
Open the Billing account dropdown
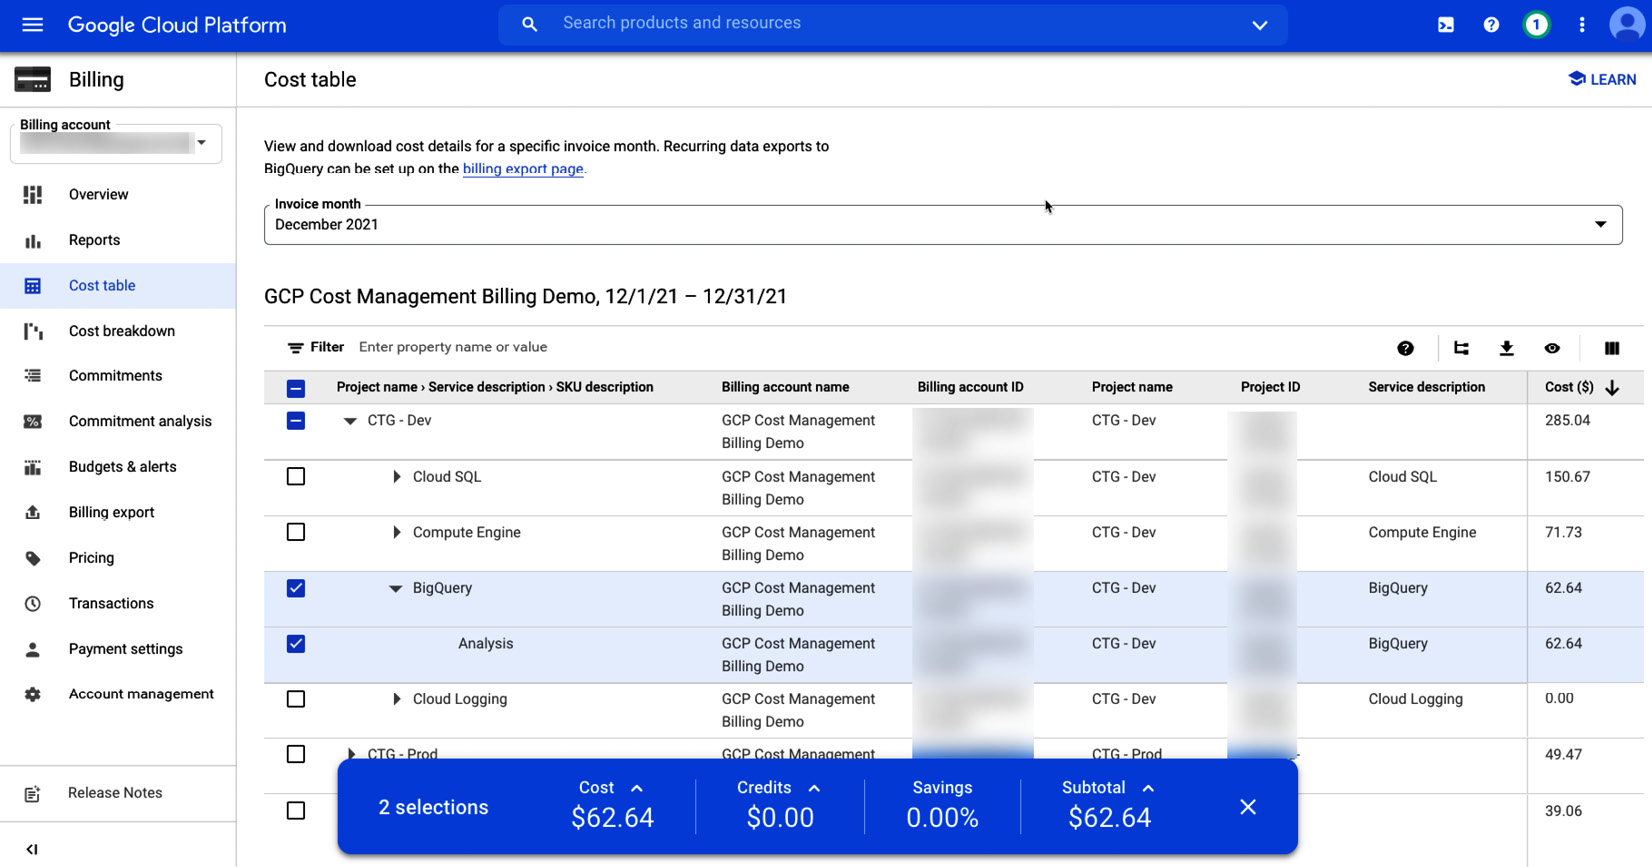(116, 143)
